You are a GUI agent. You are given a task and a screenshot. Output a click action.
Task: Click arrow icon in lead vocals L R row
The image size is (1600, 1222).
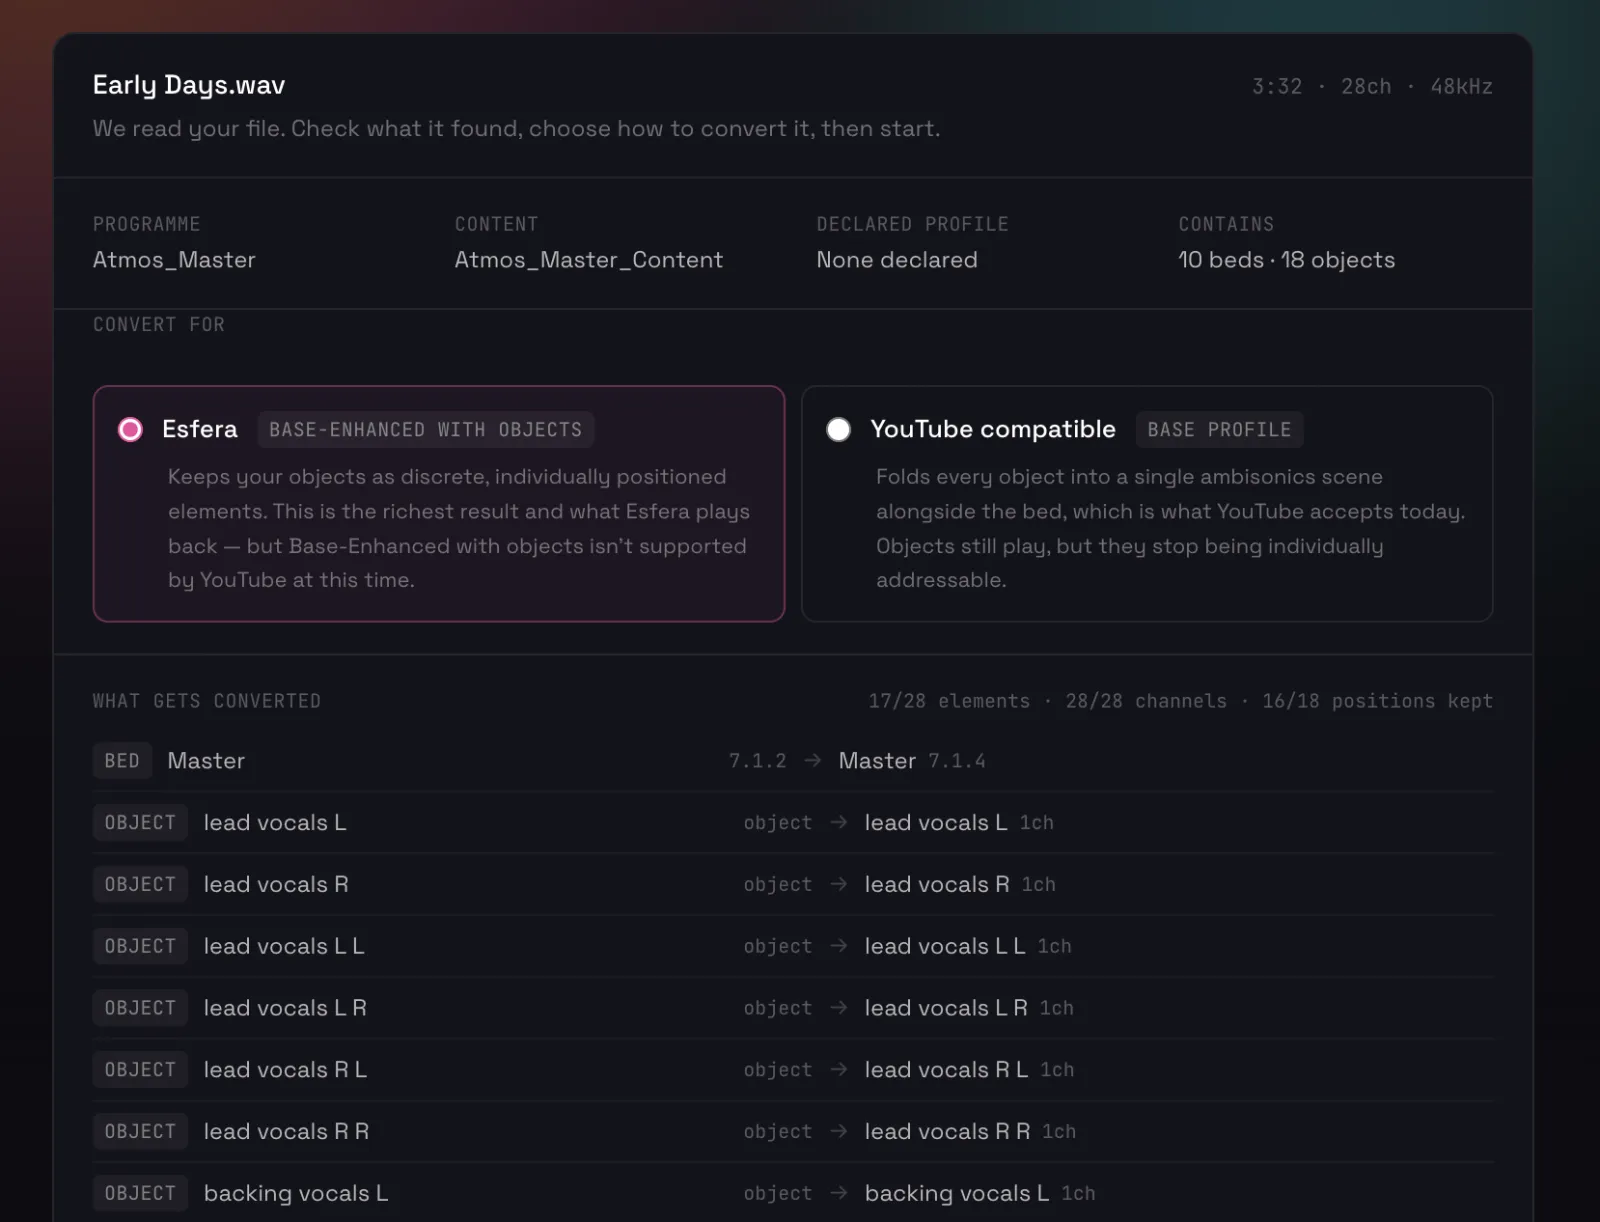pyautogui.click(x=839, y=1008)
